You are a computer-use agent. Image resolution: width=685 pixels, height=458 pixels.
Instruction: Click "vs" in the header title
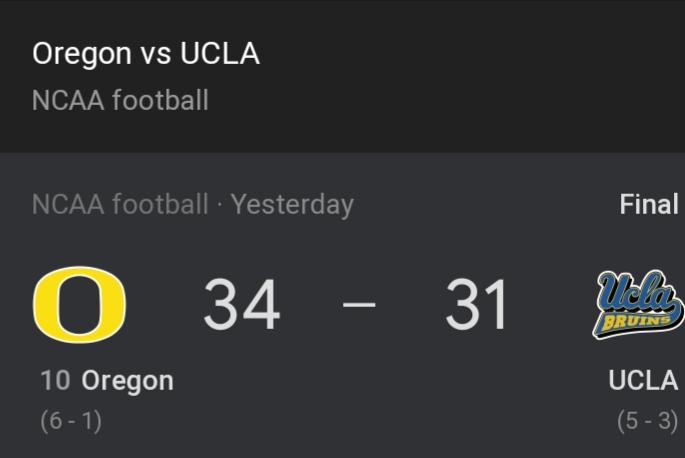pyautogui.click(x=156, y=54)
